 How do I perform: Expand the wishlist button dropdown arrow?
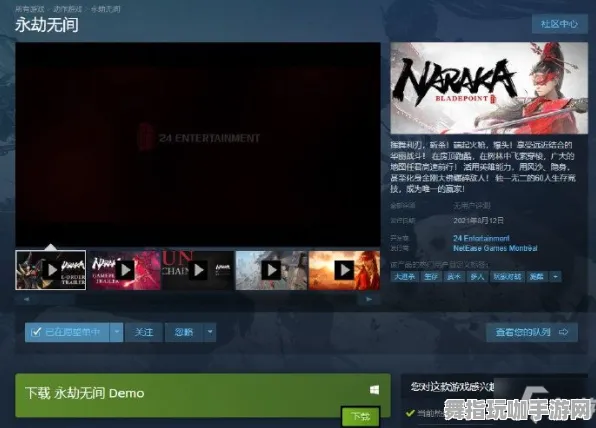click(117, 332)
